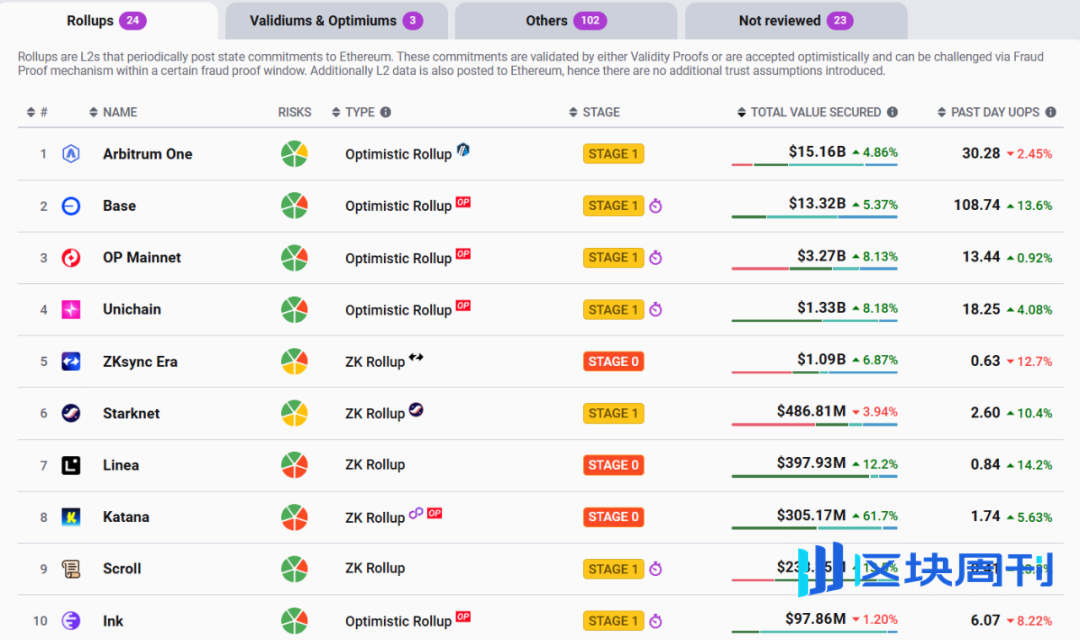Sort by PAST DAY UOPS column

[x=989, y=112]
